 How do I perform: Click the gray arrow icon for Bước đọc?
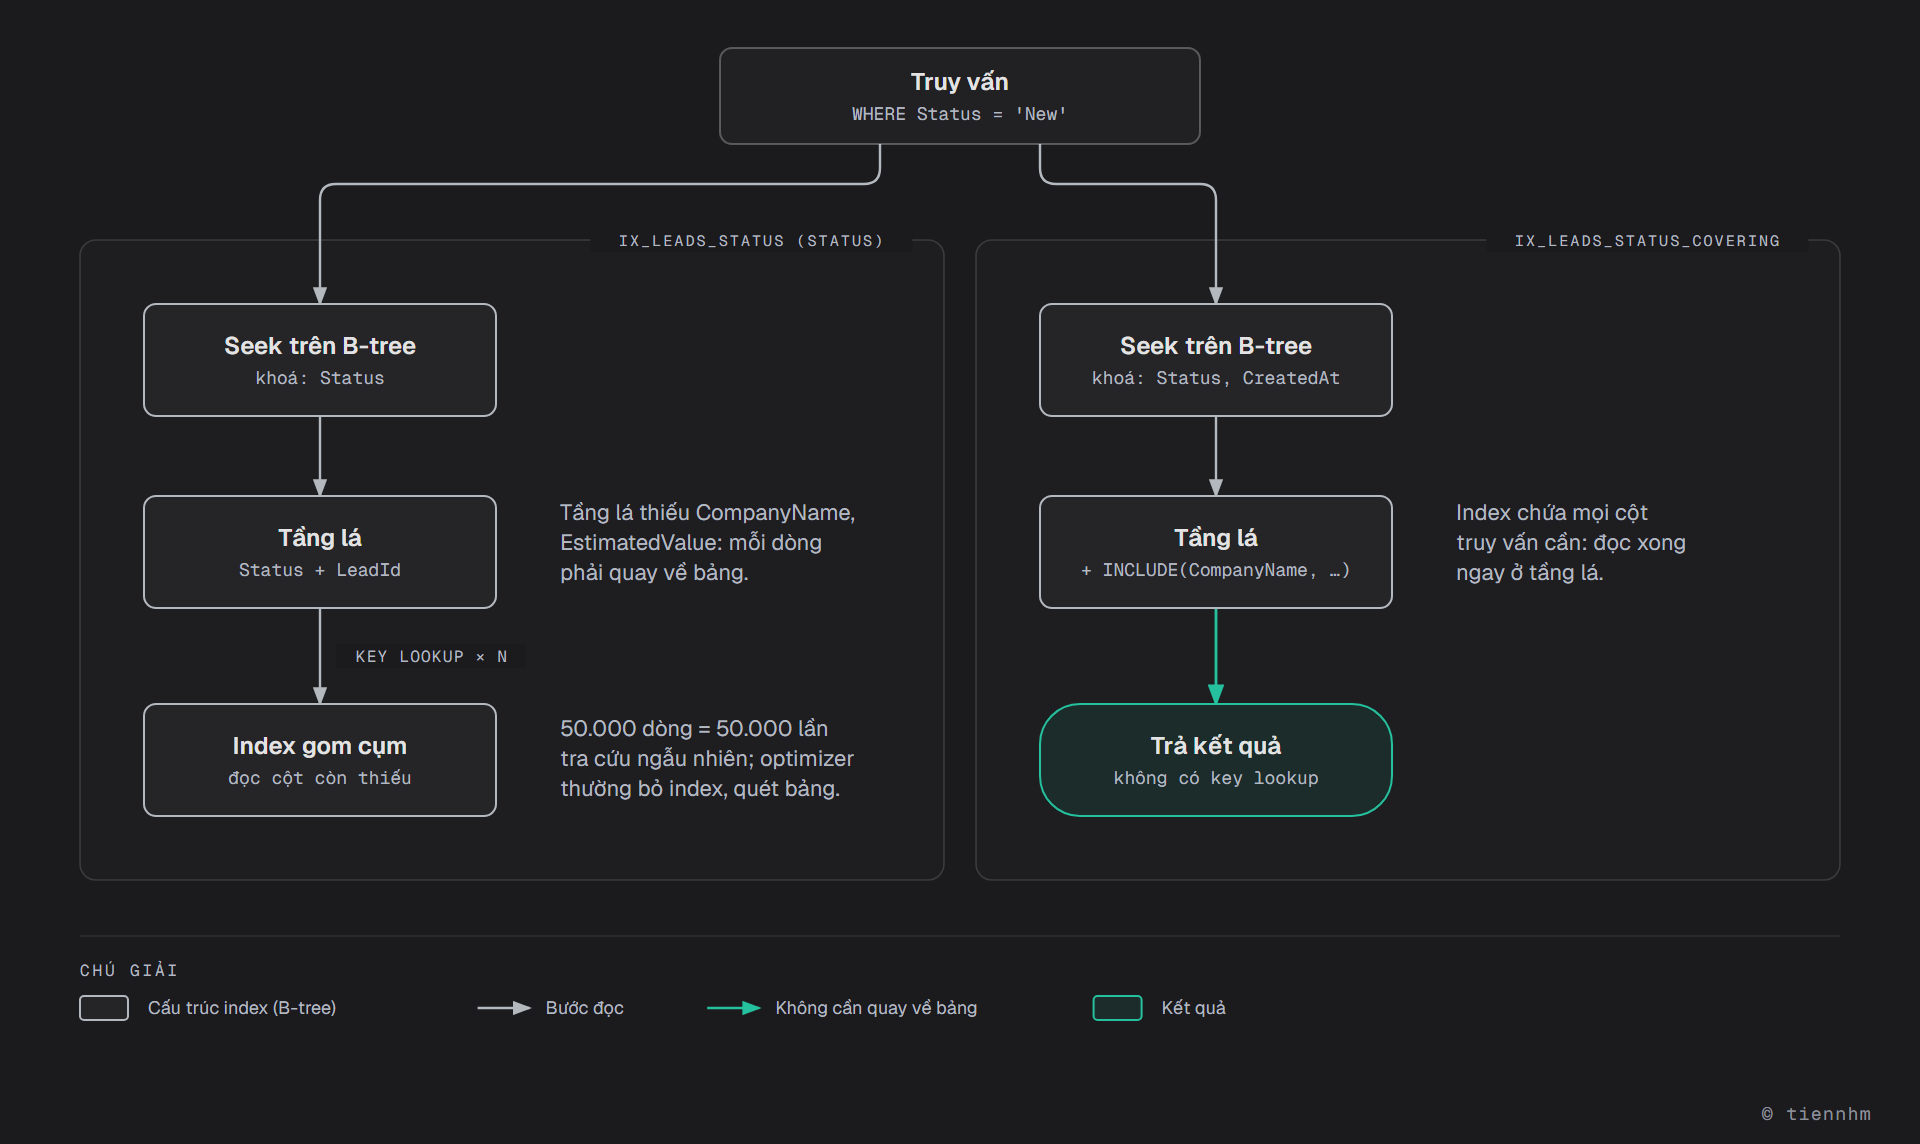pyautogui.click(x=504, y=1008)
